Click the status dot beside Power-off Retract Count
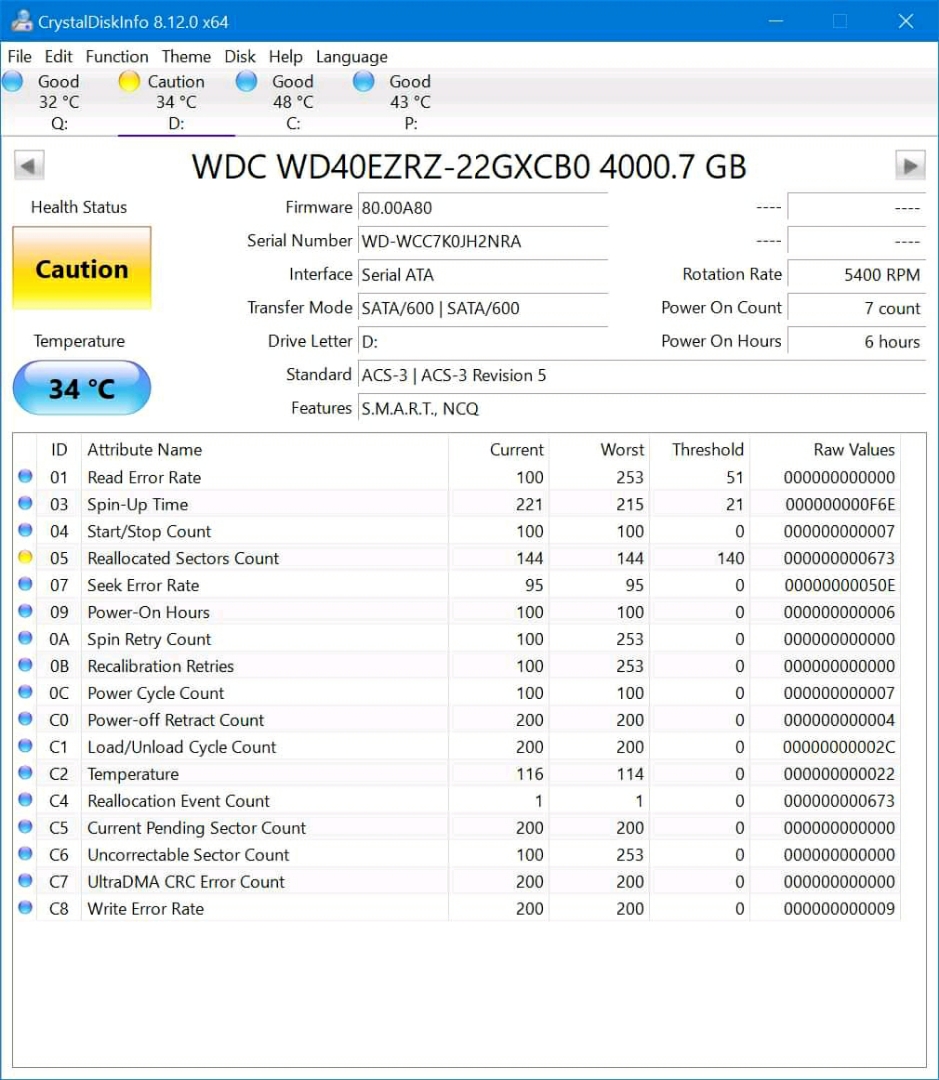The height and width of the screenshot is (1080, 939). point(25,718)
